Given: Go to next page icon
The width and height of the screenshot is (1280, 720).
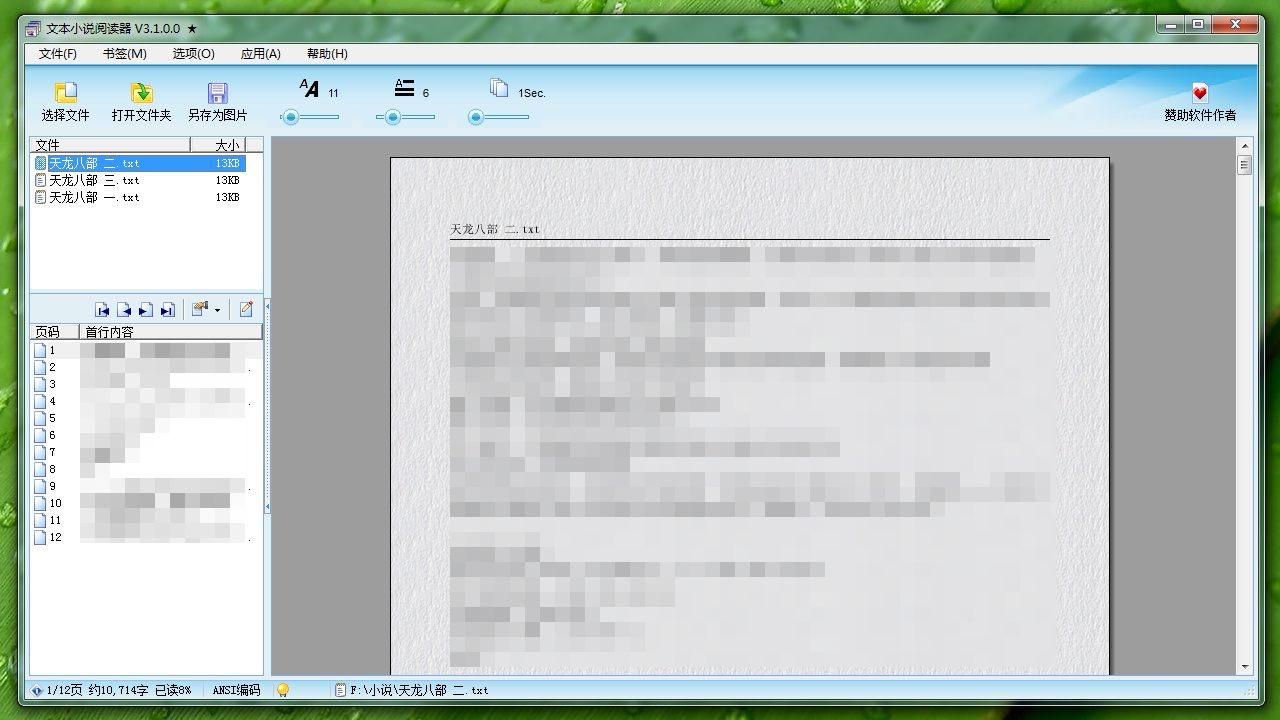Looking at the screenshot, I should coord(146,310).
